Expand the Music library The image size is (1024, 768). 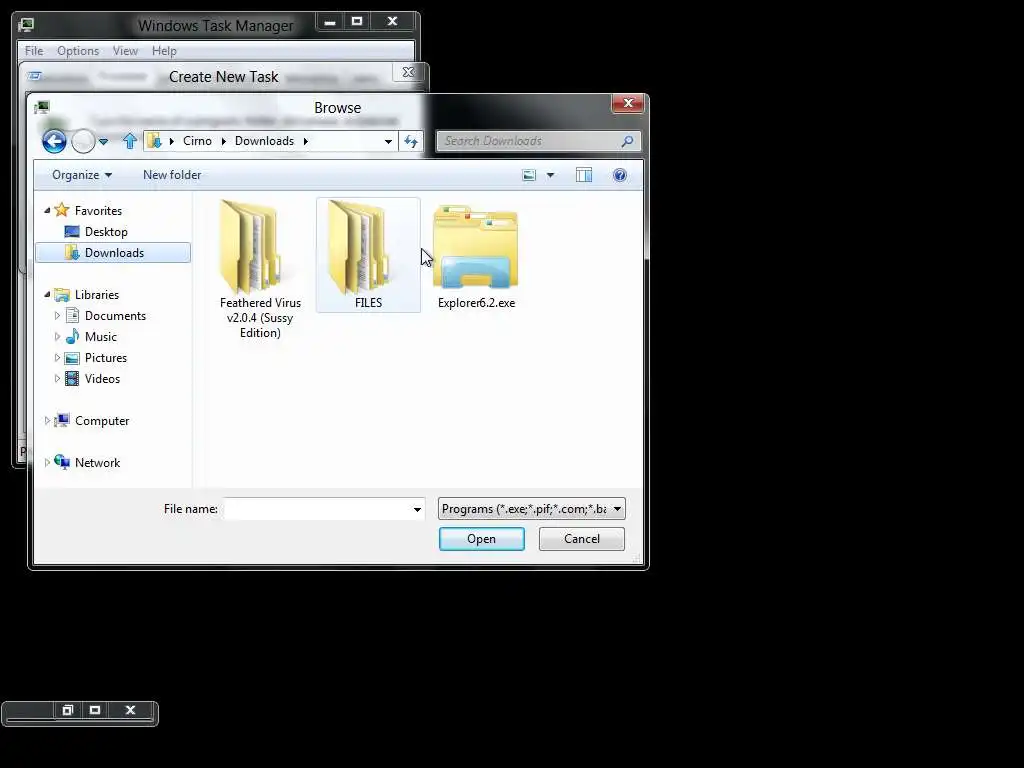pos(57,337)
